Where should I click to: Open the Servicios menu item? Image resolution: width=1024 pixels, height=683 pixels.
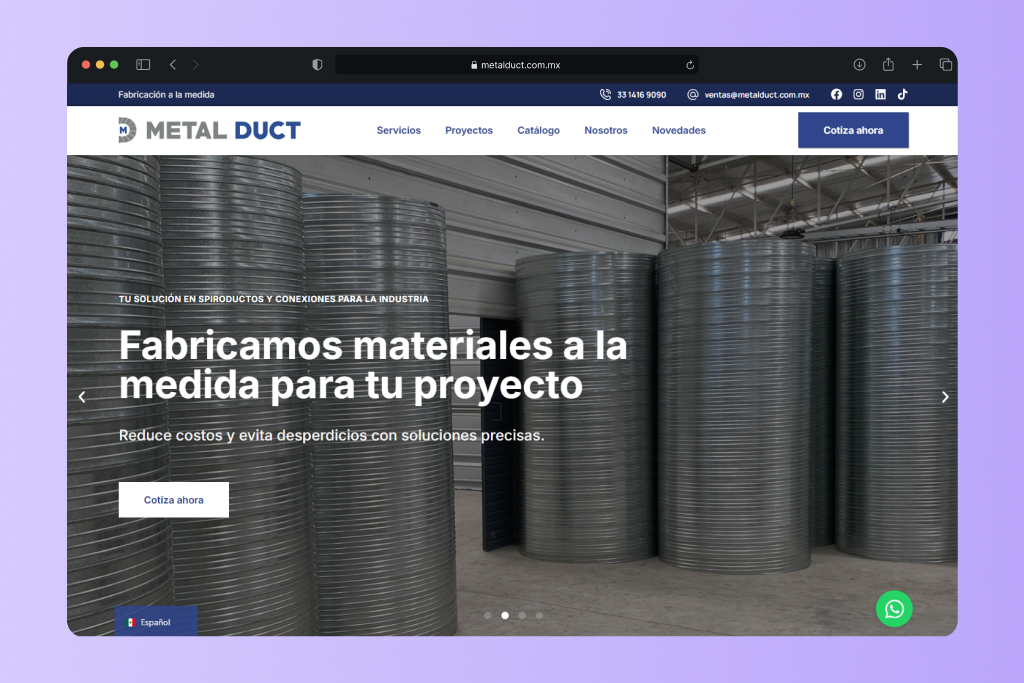click(398, 131)
